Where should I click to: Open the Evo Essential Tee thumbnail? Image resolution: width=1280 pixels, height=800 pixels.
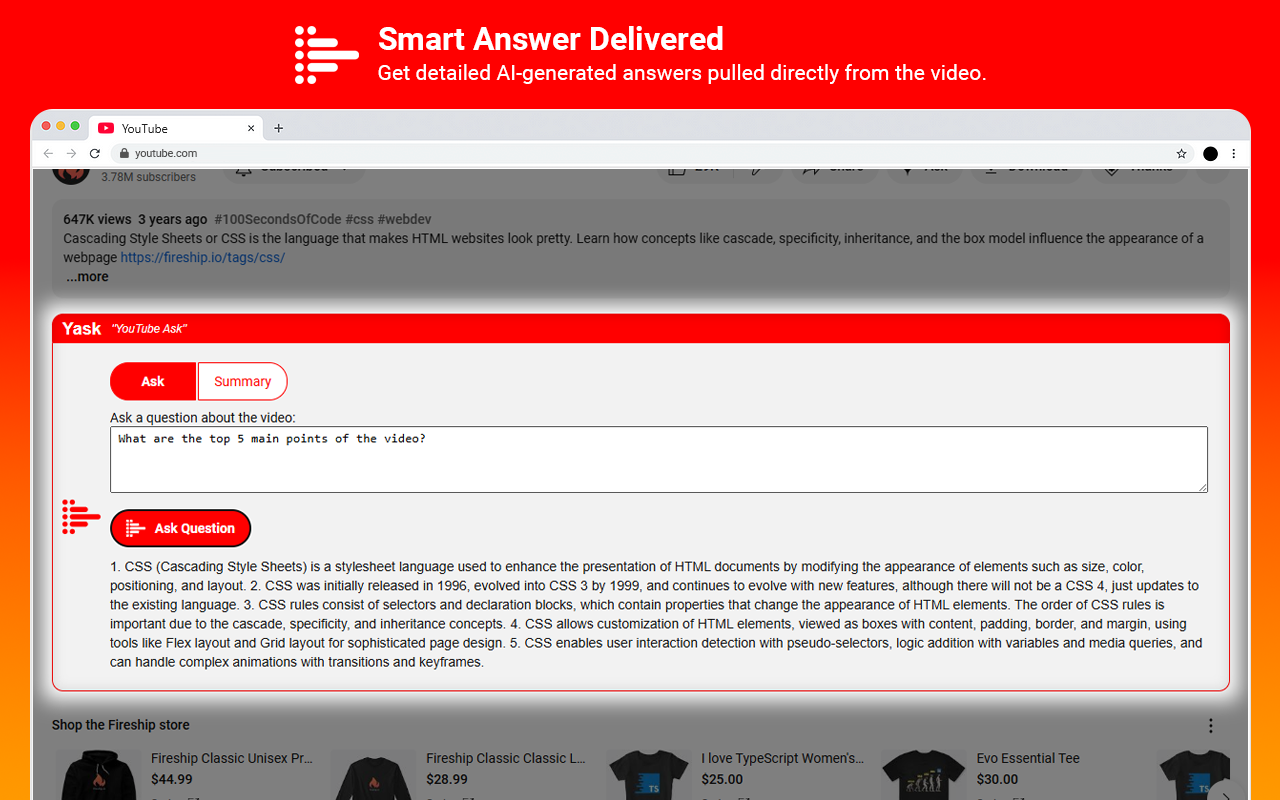click(923, 775)
